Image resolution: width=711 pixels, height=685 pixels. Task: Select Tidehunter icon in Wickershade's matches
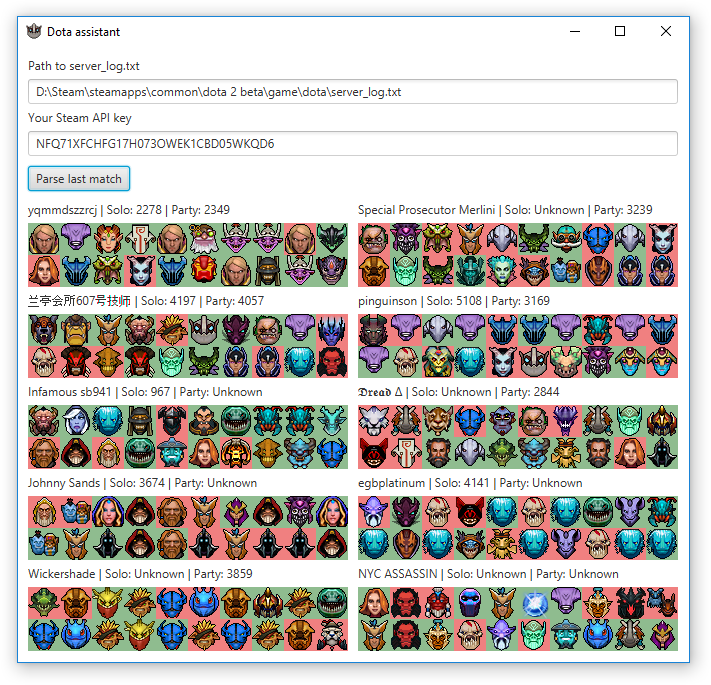332,603
